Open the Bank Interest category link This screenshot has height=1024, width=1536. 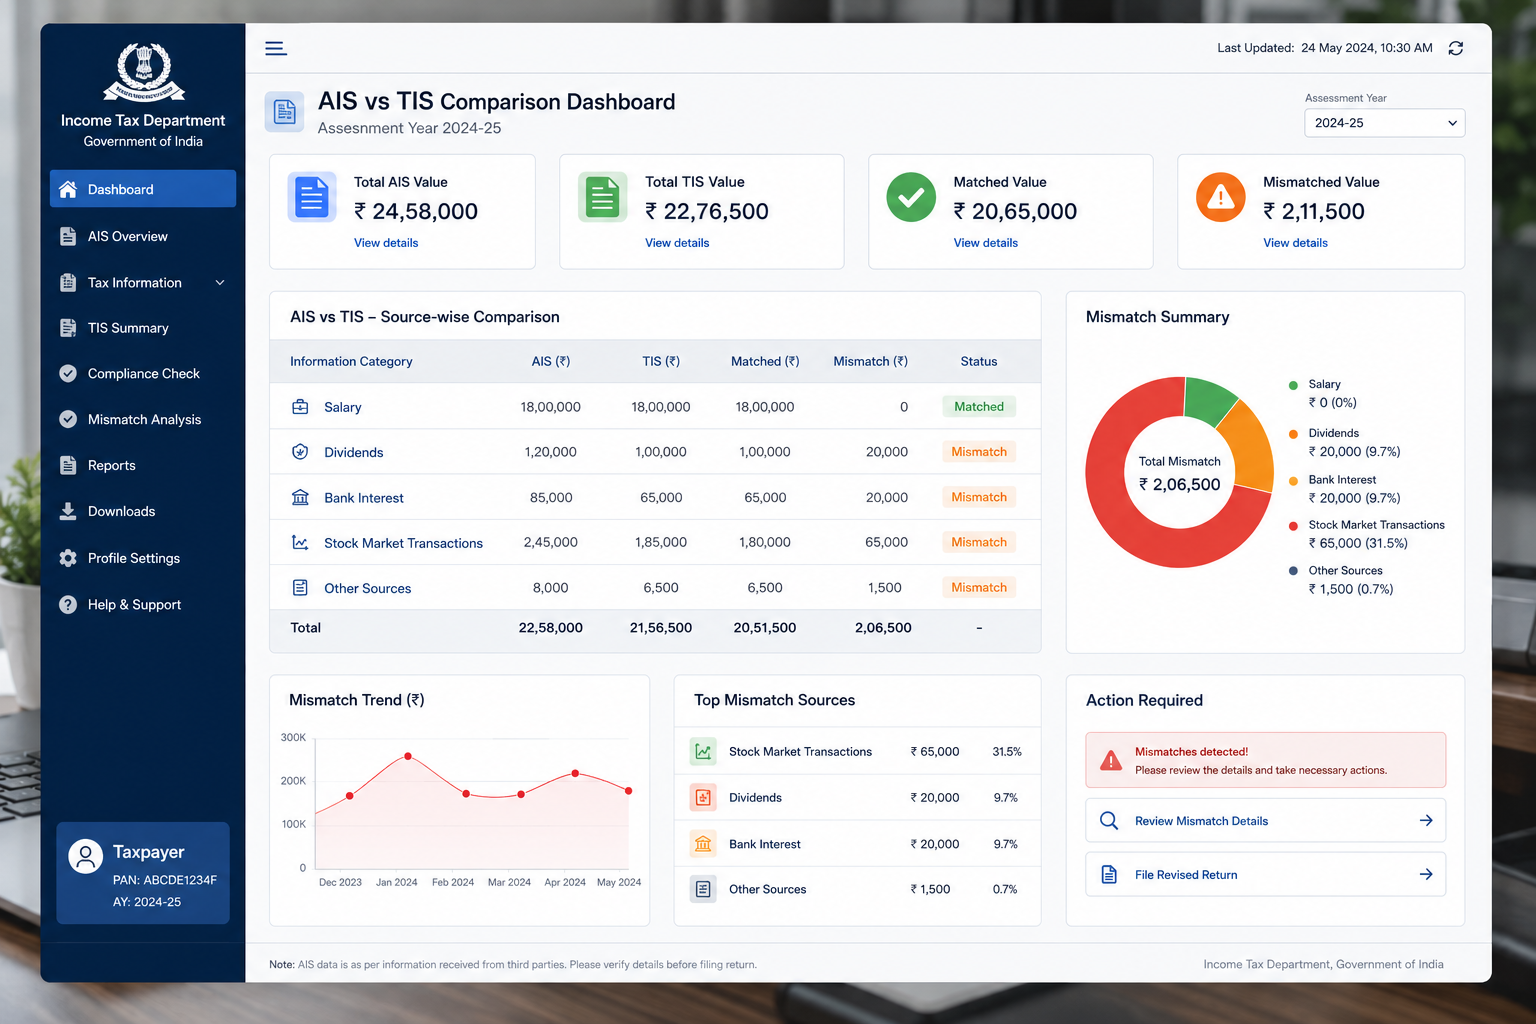(x=364, y=497)
